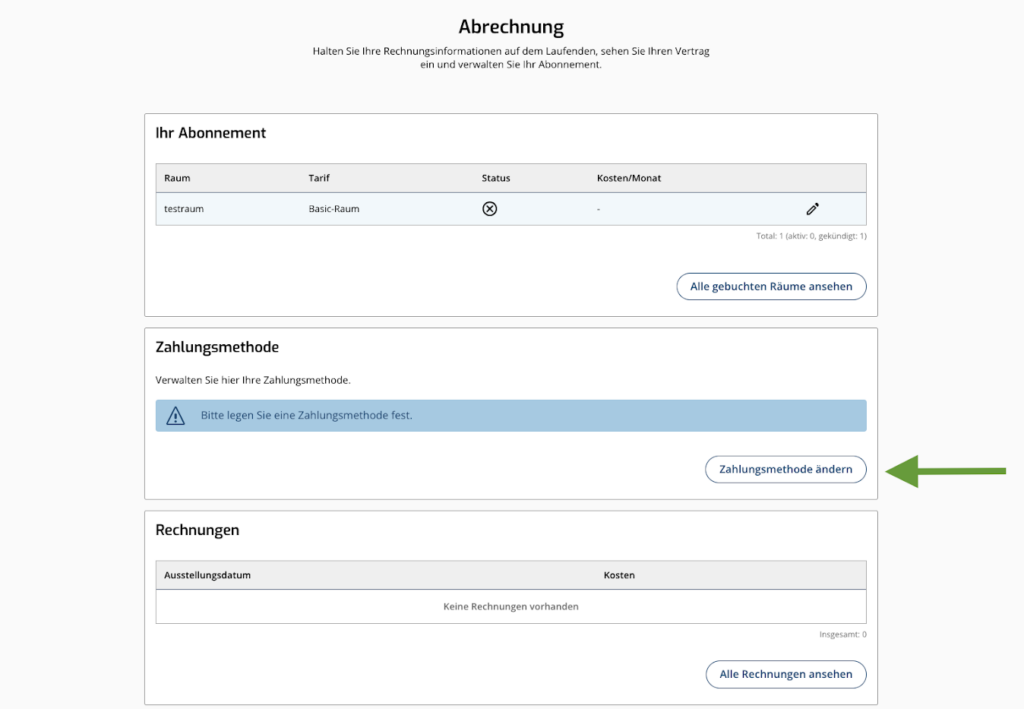Image resolution: width=1024 pixels, height=709 pixels.
Task: Click the Abrechnung page title
Action: pos(511,27)
